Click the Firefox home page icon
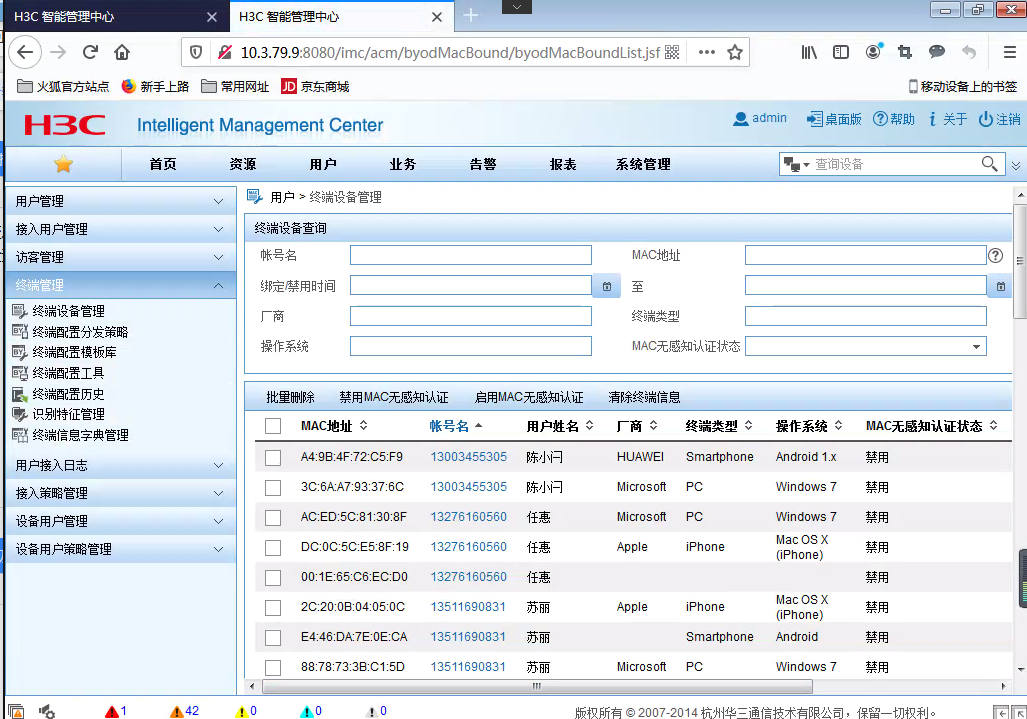 pyautogui.click(x=122, y=52)
